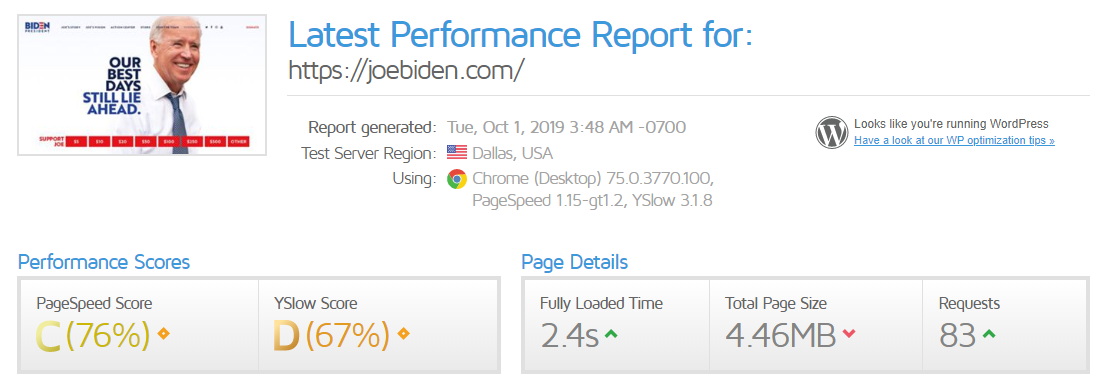Viewport: 1100px width, 388px height.
Task: Click the $5 donation button in thumbnail
Action: [x=76, y=141]
